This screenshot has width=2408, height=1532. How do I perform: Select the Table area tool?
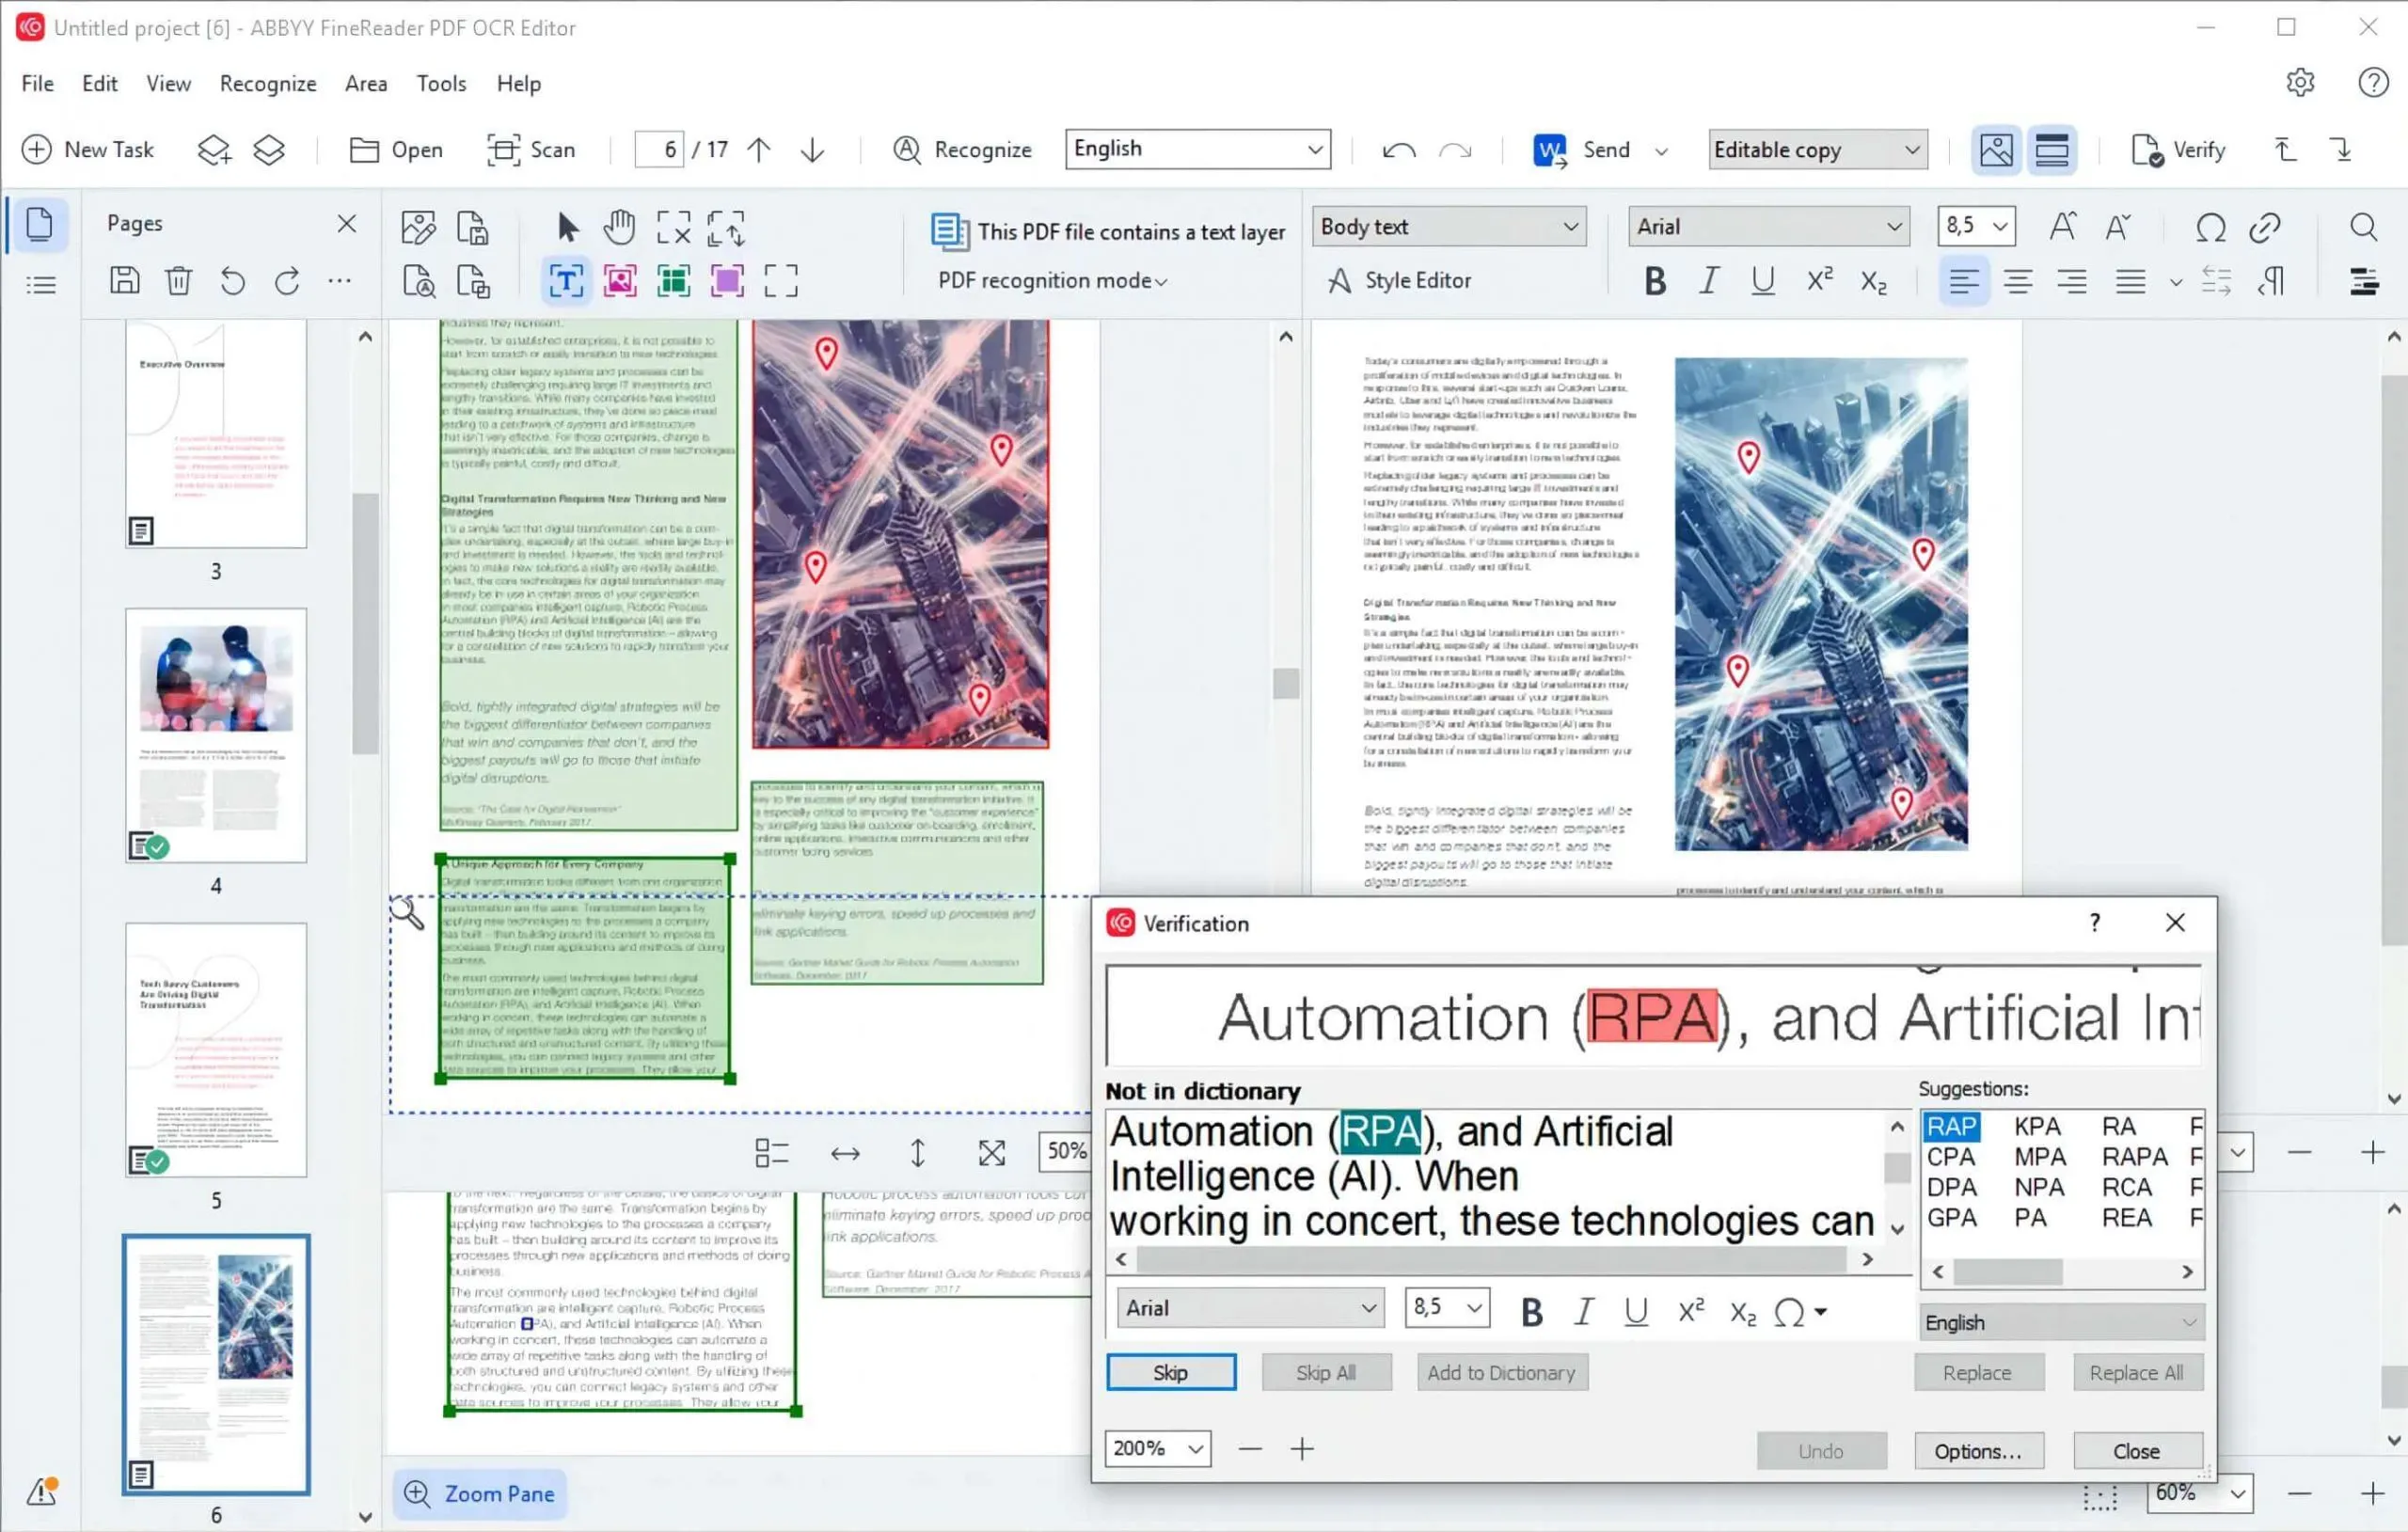pos(674,281)
